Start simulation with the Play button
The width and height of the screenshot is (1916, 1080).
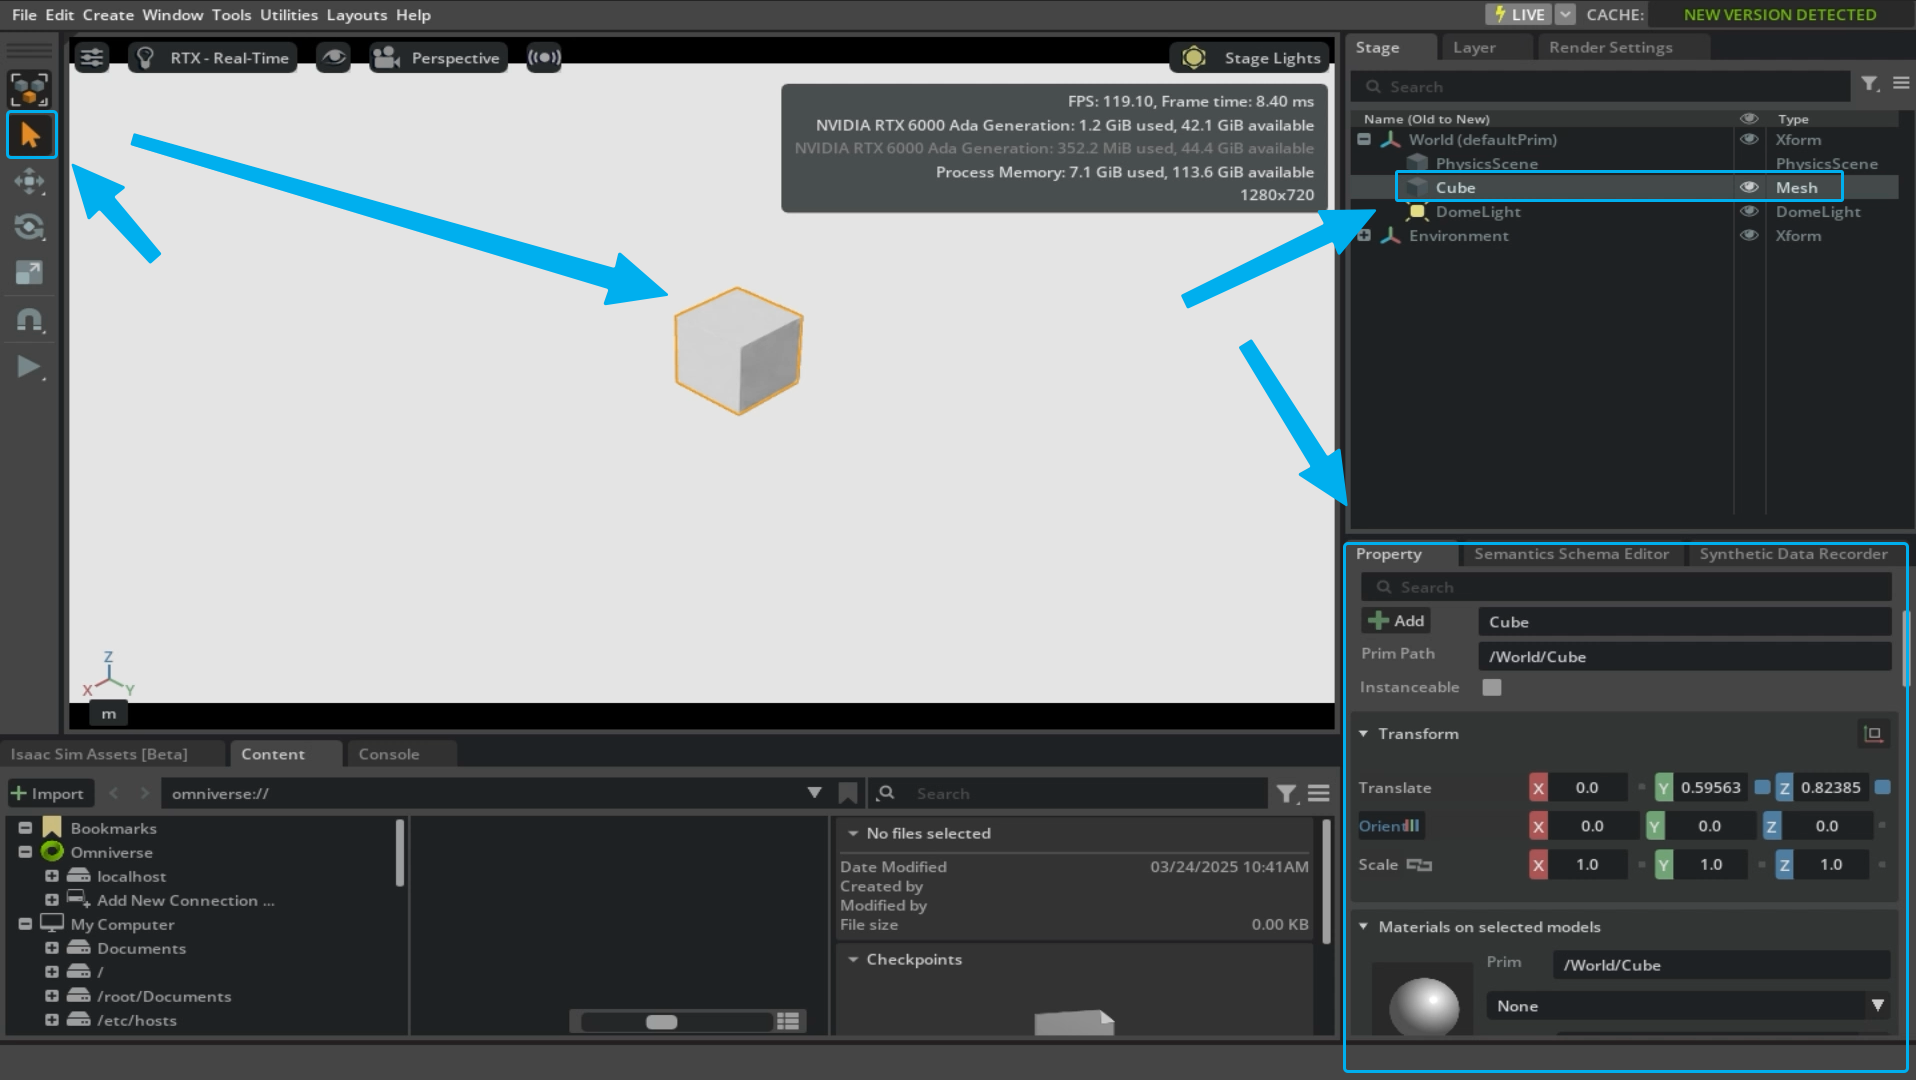(x=29, y=367)
